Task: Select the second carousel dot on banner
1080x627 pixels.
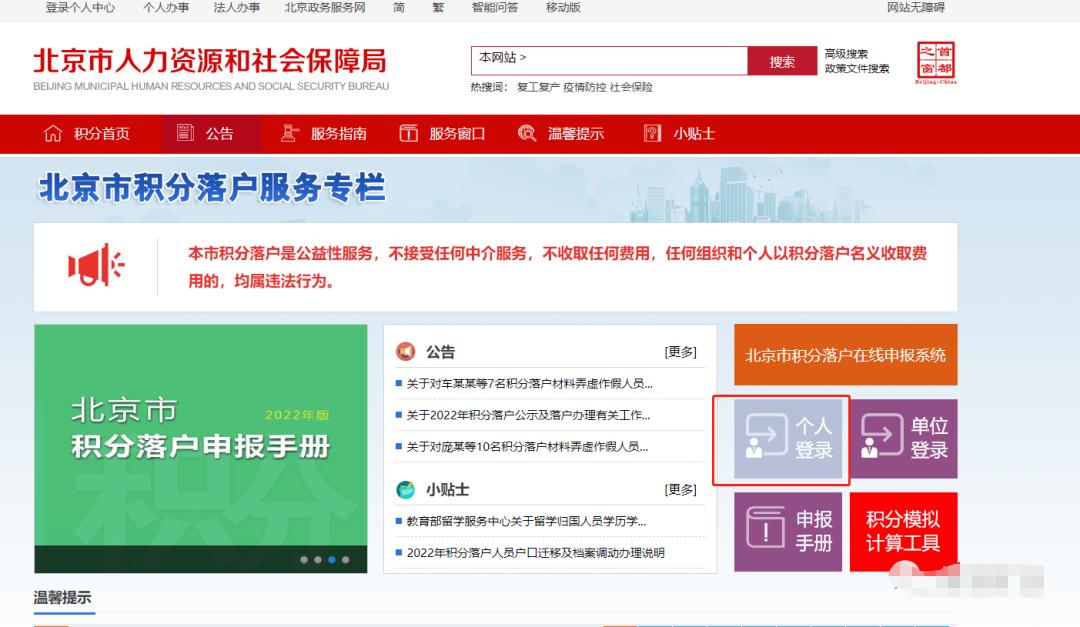Action: [318, 559]
